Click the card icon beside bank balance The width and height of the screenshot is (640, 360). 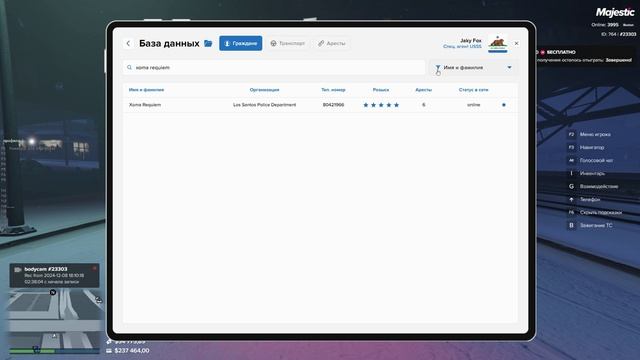click(x=109, y=351)
